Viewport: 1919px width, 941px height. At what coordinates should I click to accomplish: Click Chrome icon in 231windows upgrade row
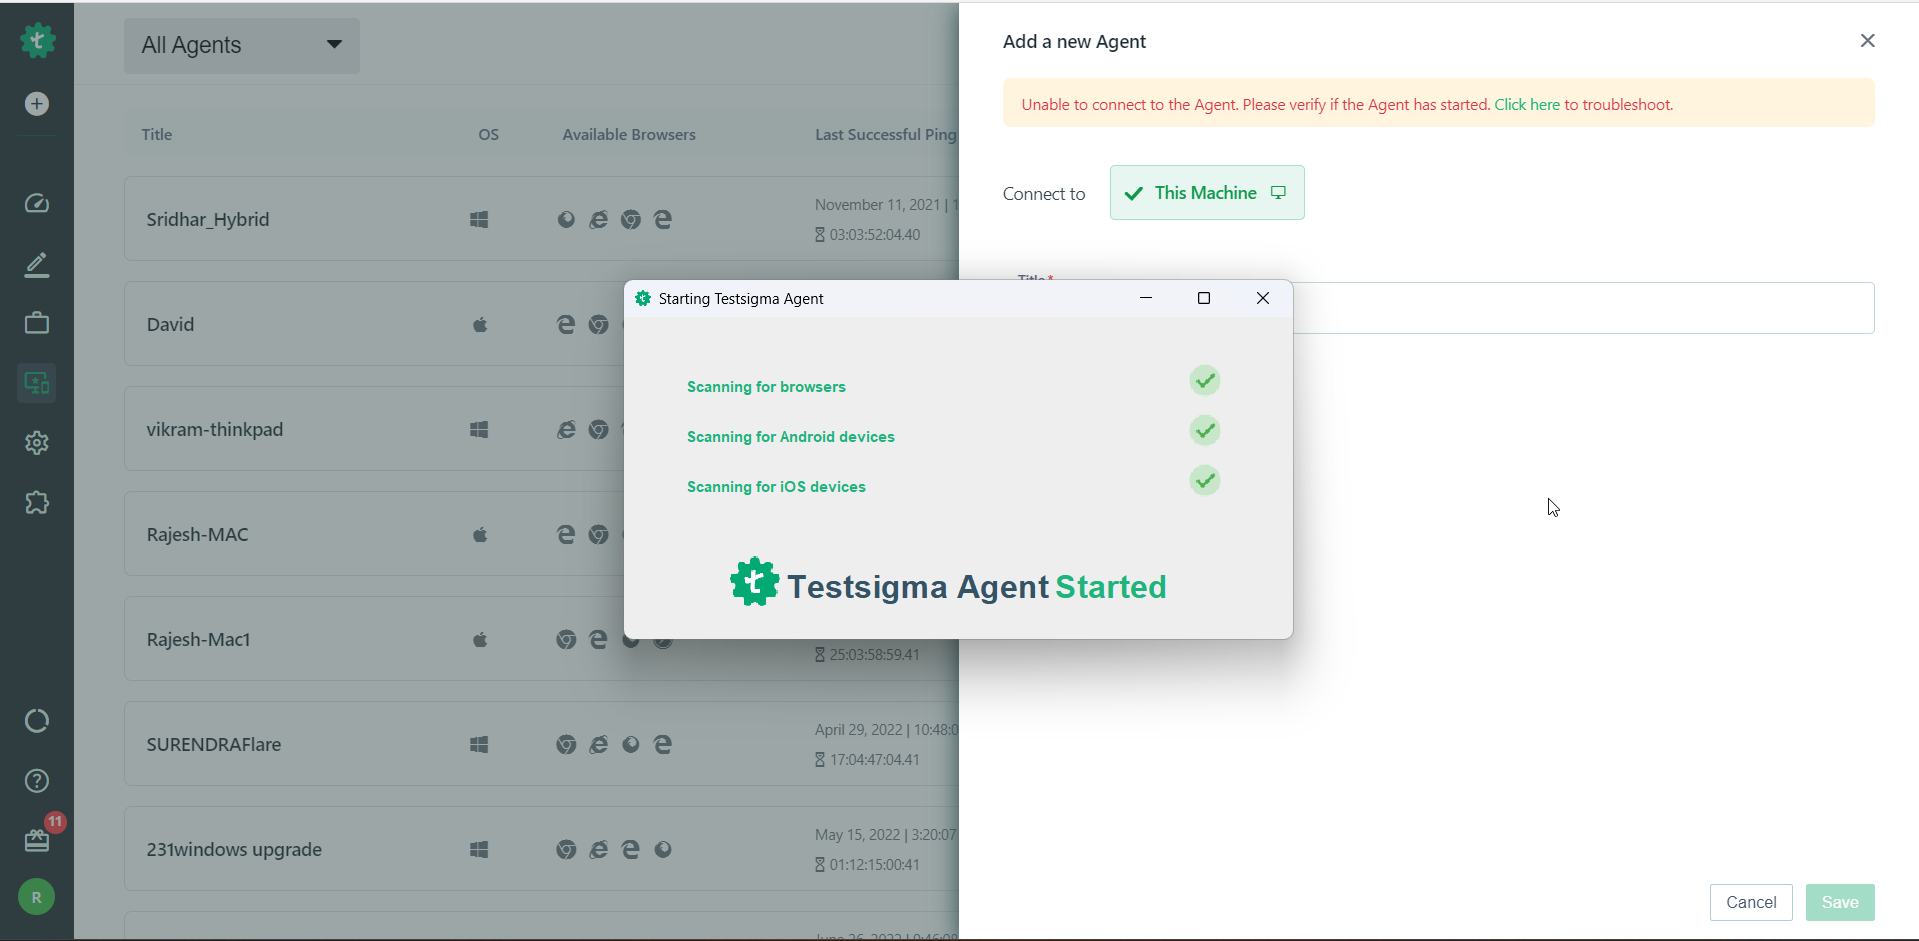(566, 850)
